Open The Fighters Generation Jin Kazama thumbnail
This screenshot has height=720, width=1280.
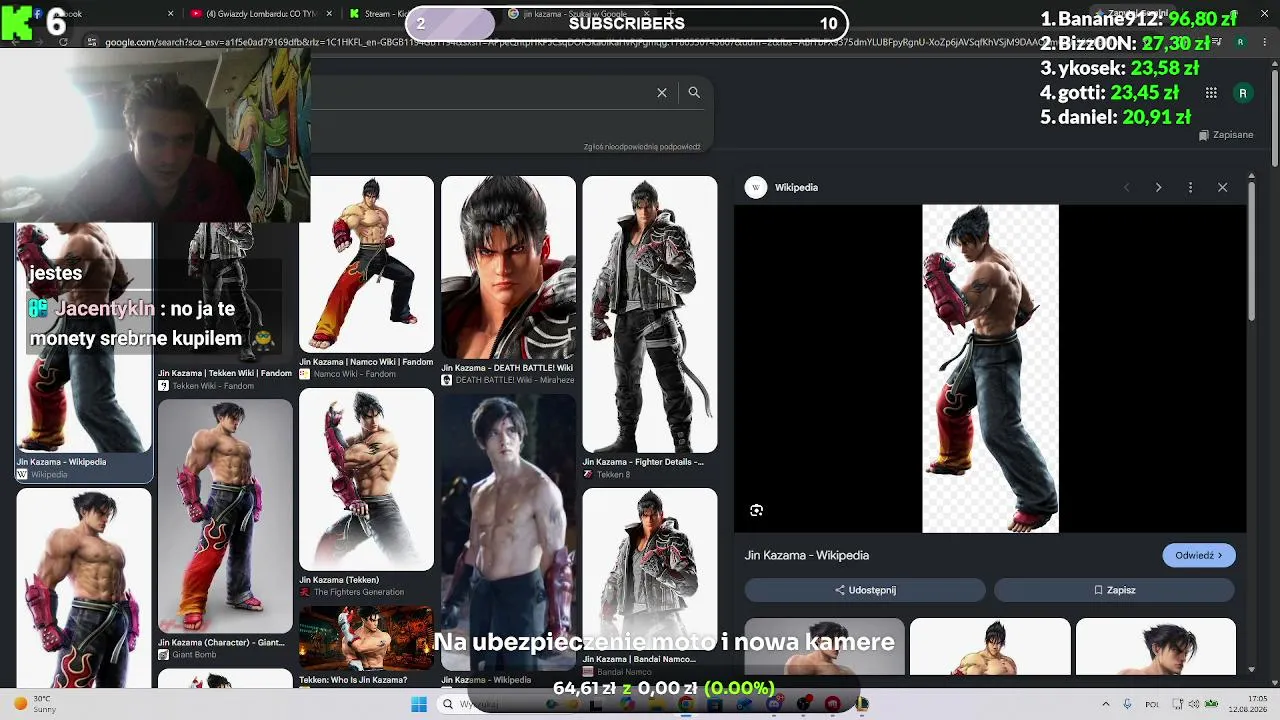coord(367,479)
